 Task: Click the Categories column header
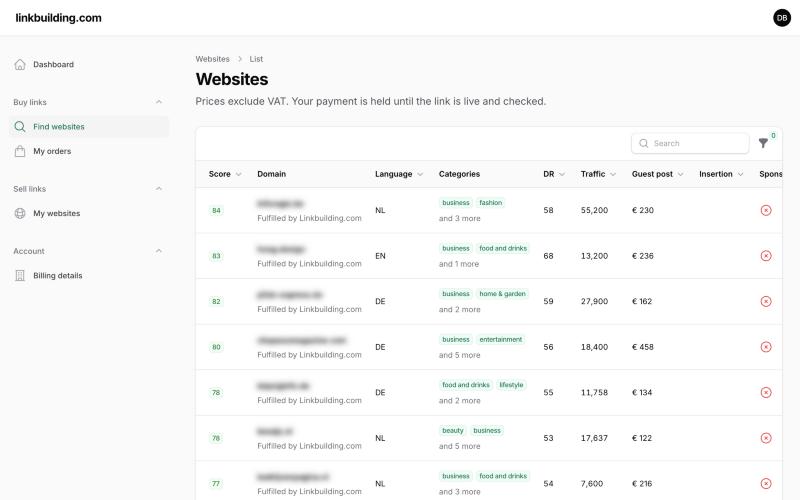point(459,174)
